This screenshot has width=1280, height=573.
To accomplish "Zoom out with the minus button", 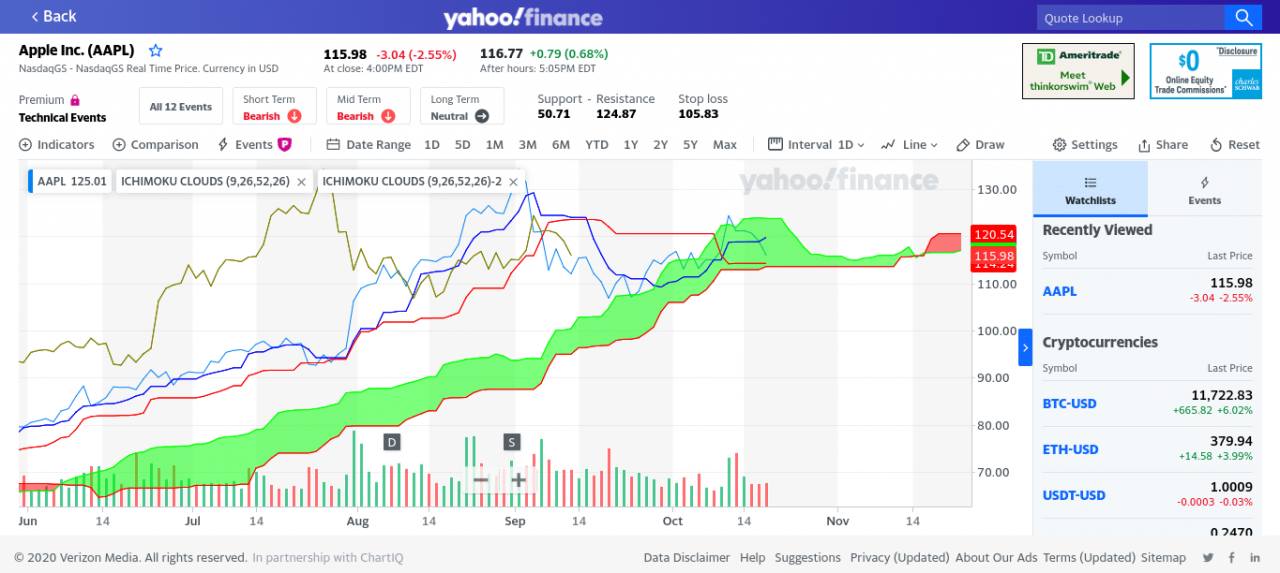I will [481, 480].
